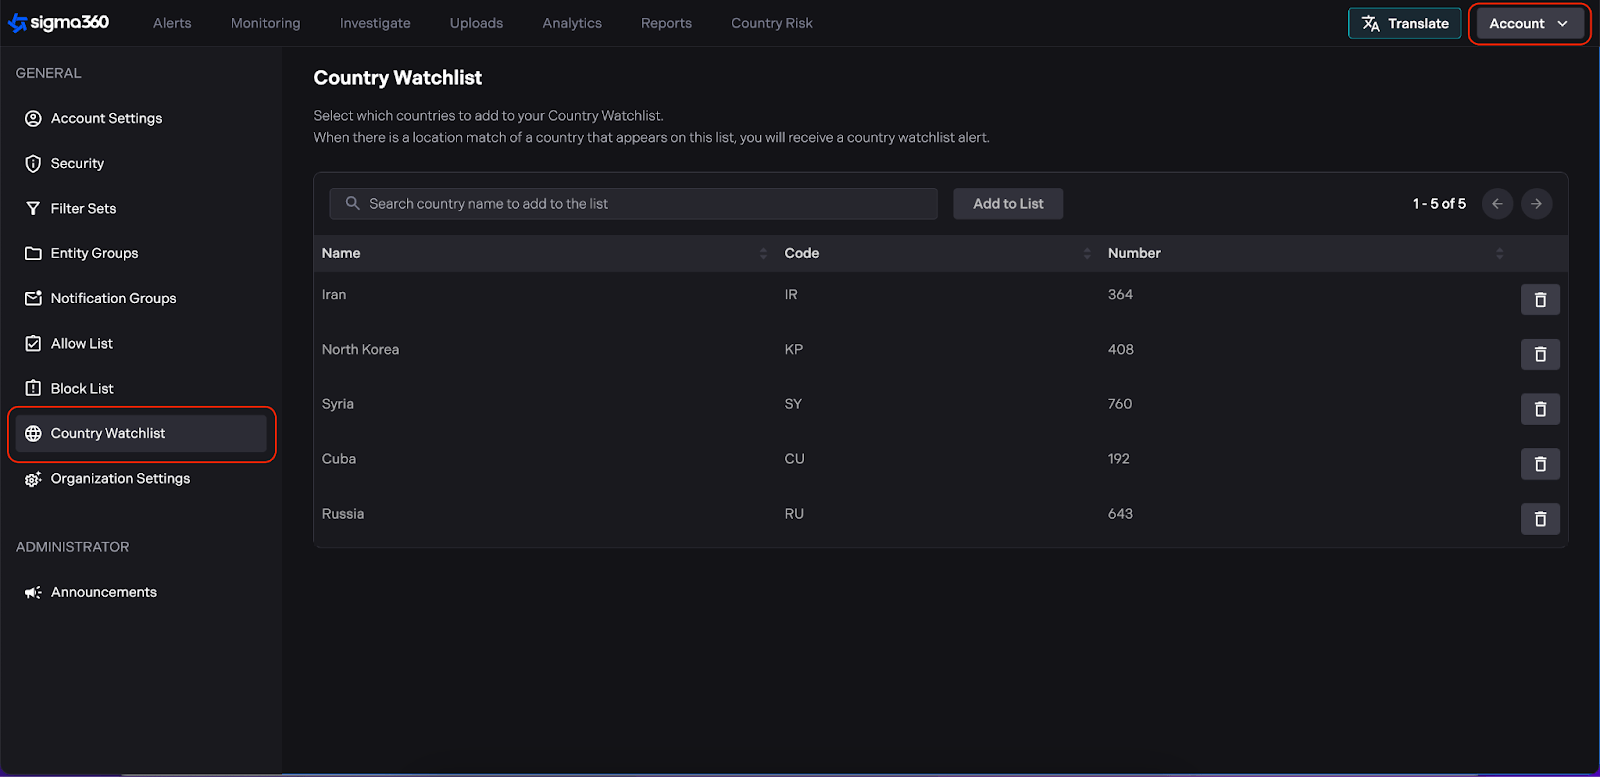Open the Account dropdown menu
This screenshot has height=777, width=1600.
pyautogui.click(x=1528, y=23)
